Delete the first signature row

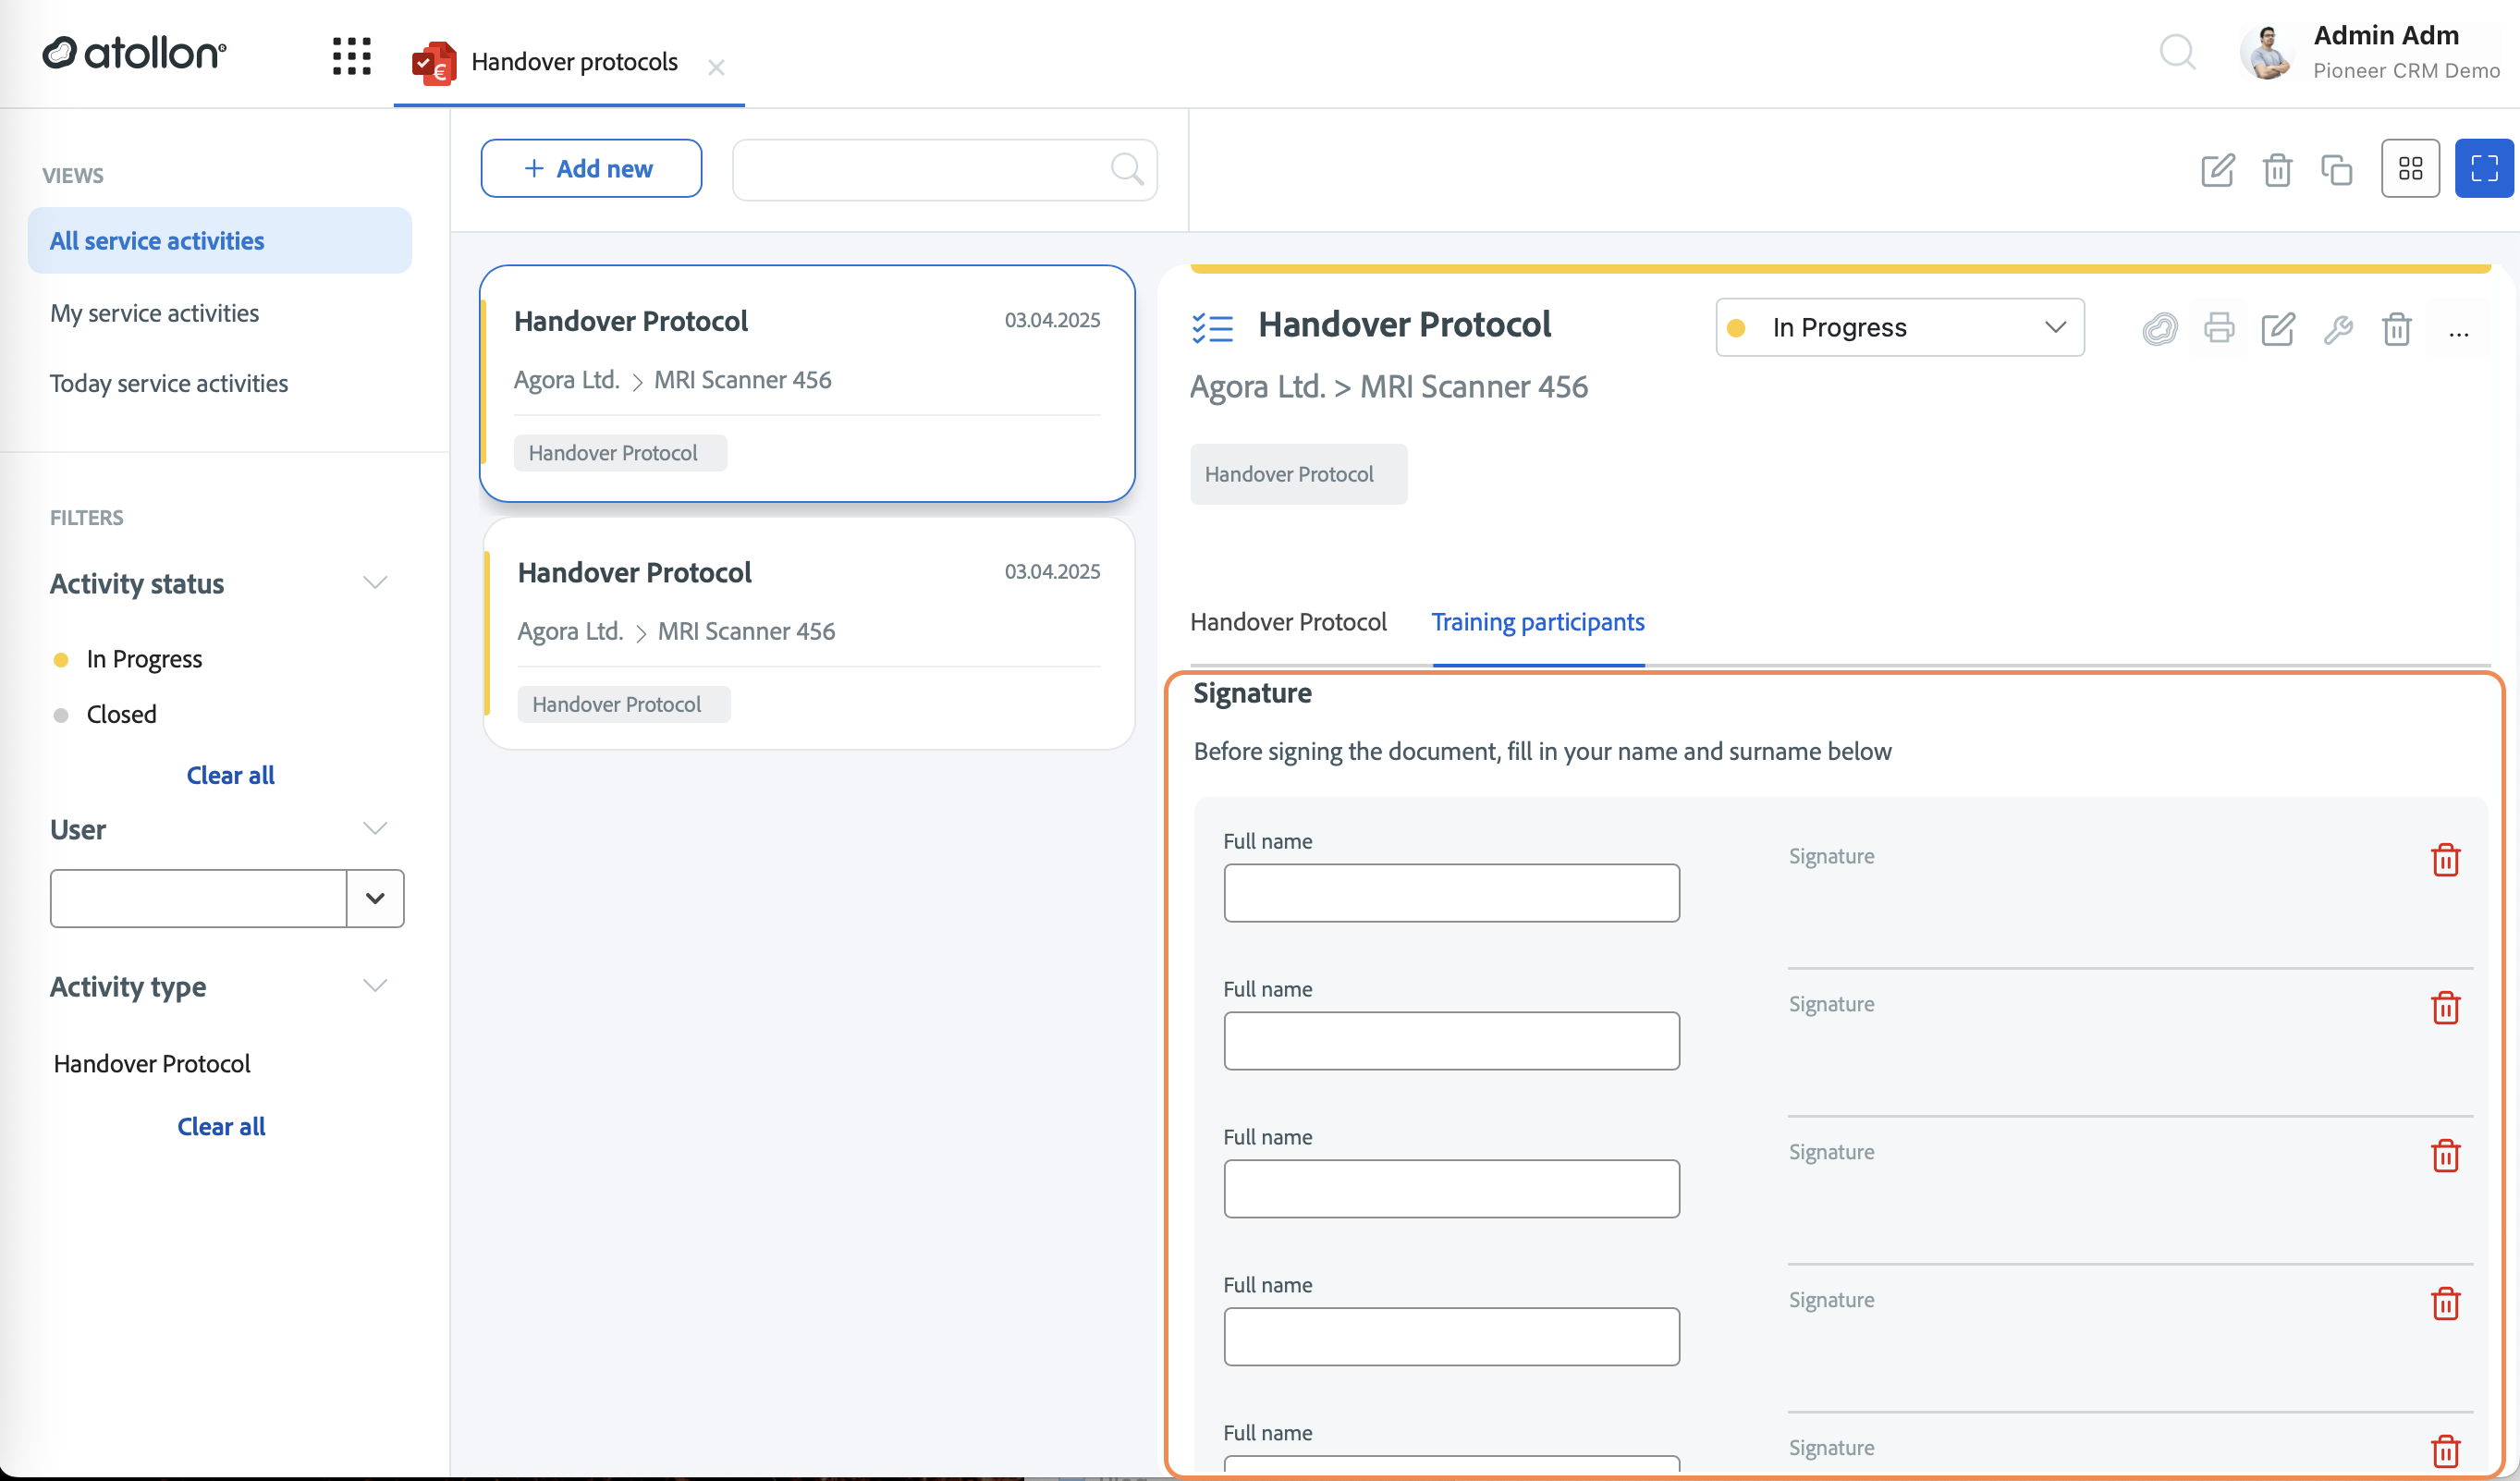(x=2445, y=859)
